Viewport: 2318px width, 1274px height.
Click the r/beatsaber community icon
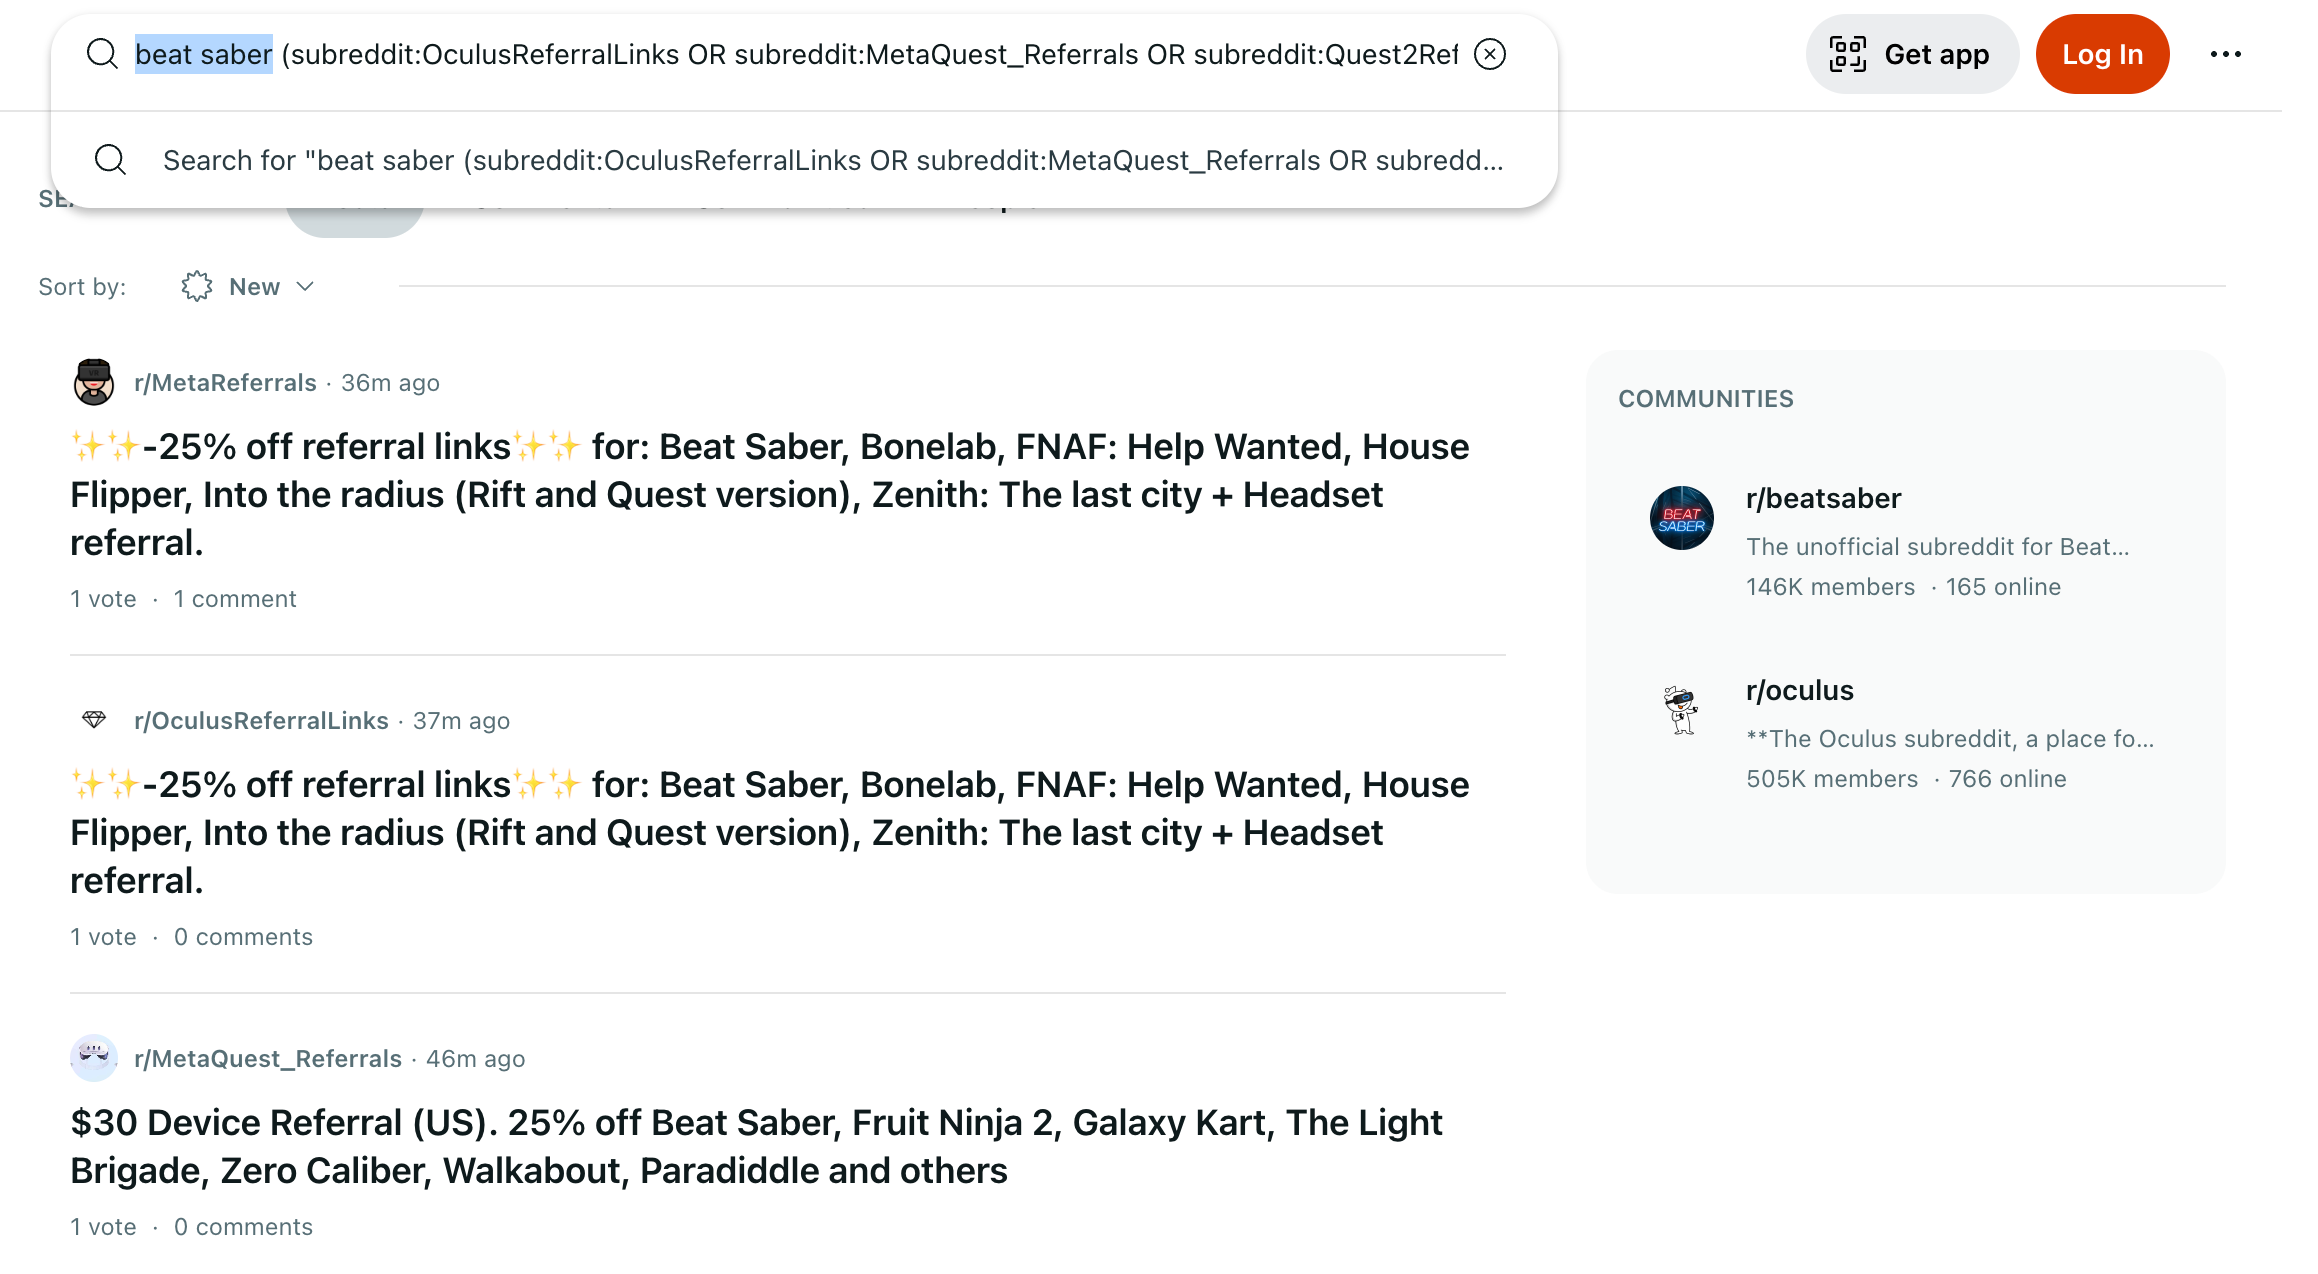(x=1682, y=518)
